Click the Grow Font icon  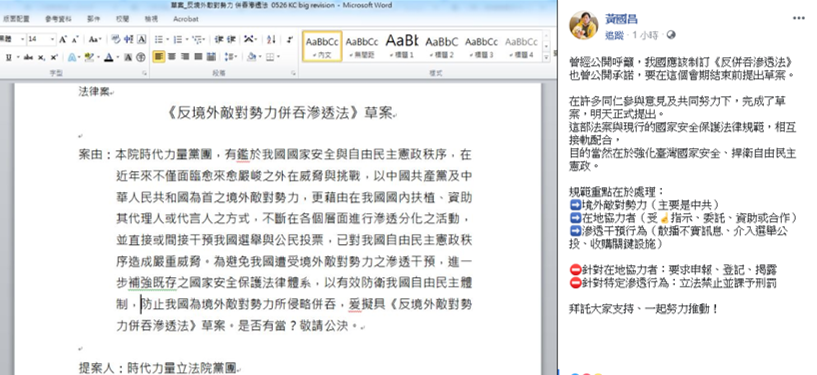pos(63,39)
